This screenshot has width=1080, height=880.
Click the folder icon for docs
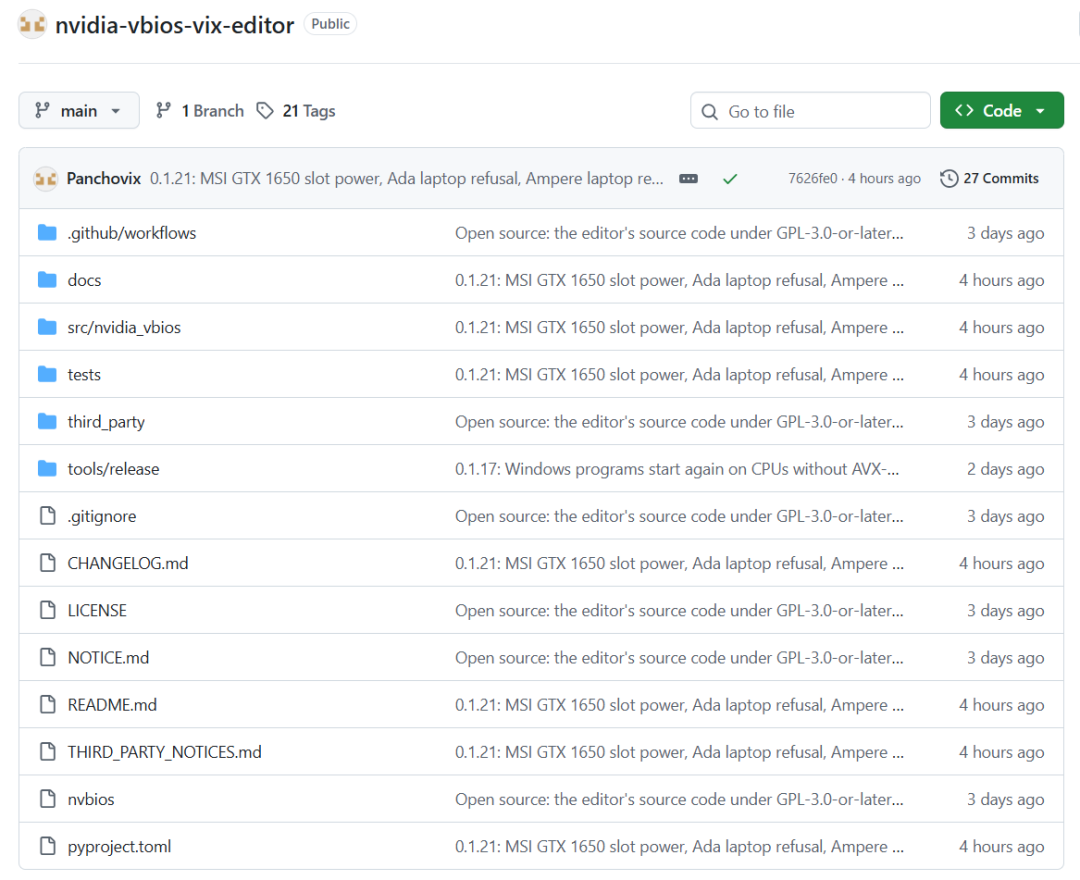pyautogui.click(x=47, y=280)
